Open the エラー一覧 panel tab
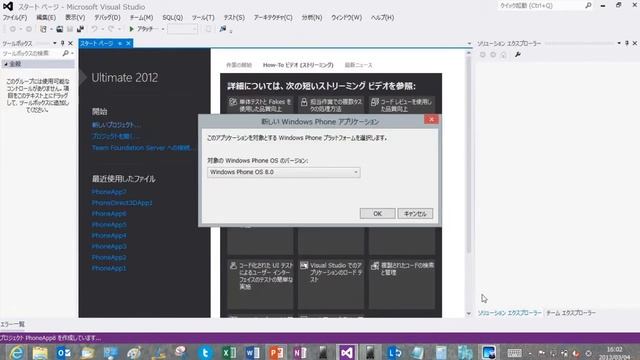The image size is (640, 360). (12, 324)
